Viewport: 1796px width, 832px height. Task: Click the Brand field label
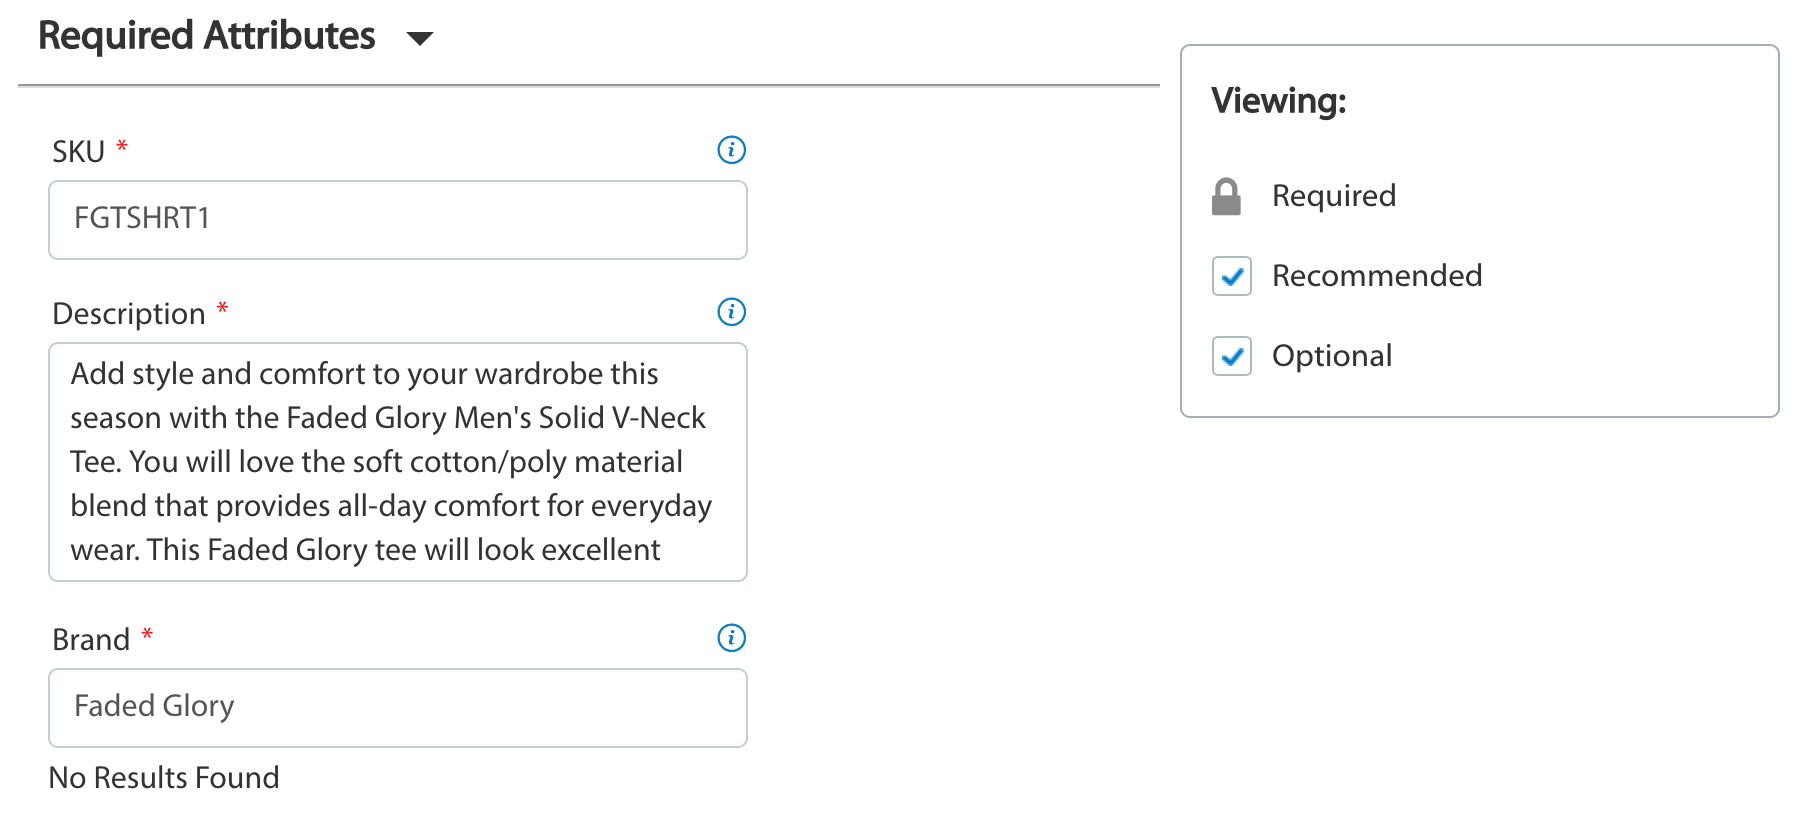pyautogui.click(x=91, y=640)
